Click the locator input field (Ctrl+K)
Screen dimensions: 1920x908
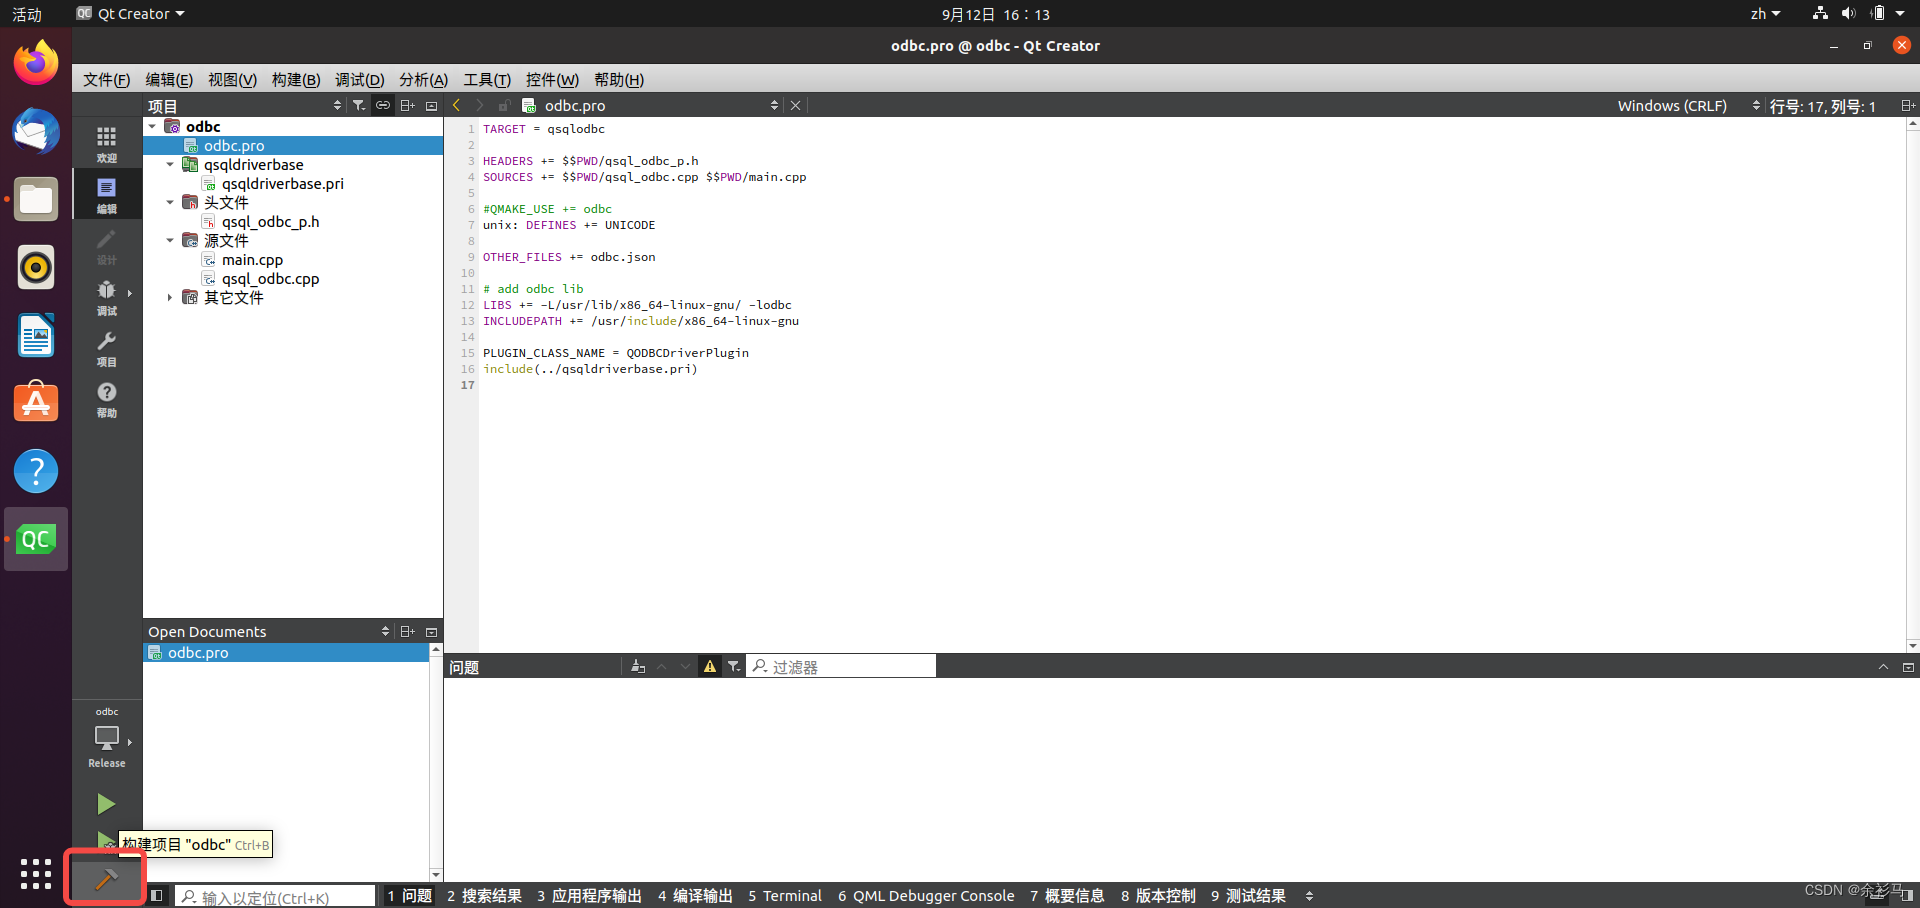pyautogui.click(x=275, y=897)
